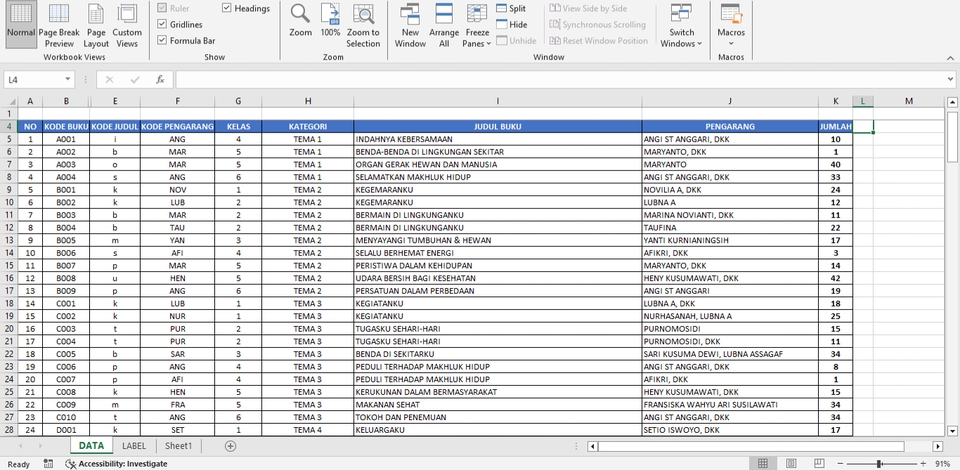
Task: Open the Name Box dropdown
Action: coord(67,80)
